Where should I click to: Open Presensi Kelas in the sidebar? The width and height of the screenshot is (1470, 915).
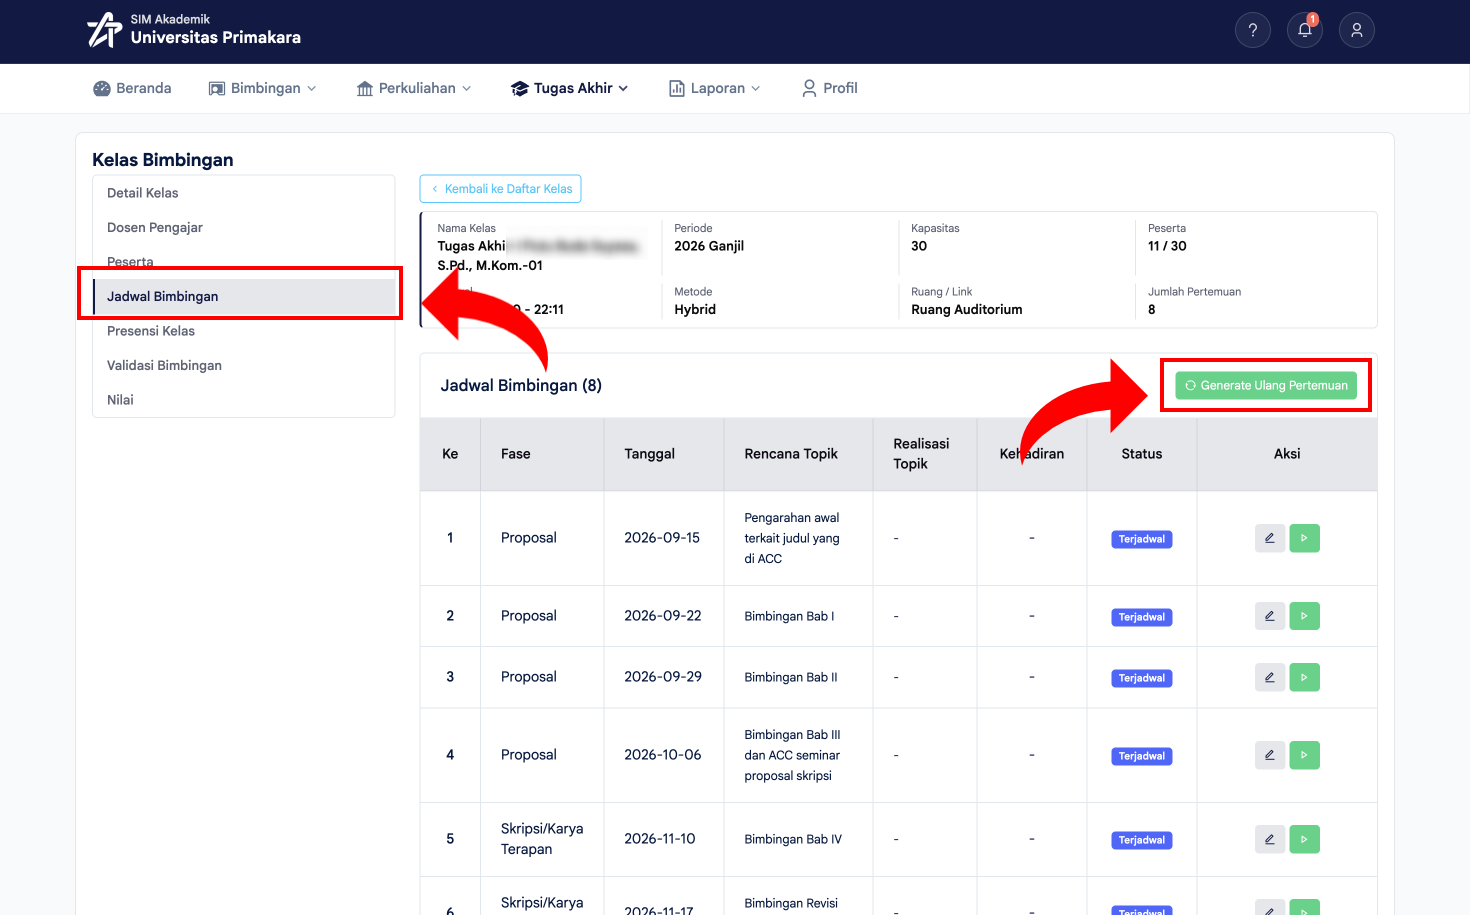(244, 331)
